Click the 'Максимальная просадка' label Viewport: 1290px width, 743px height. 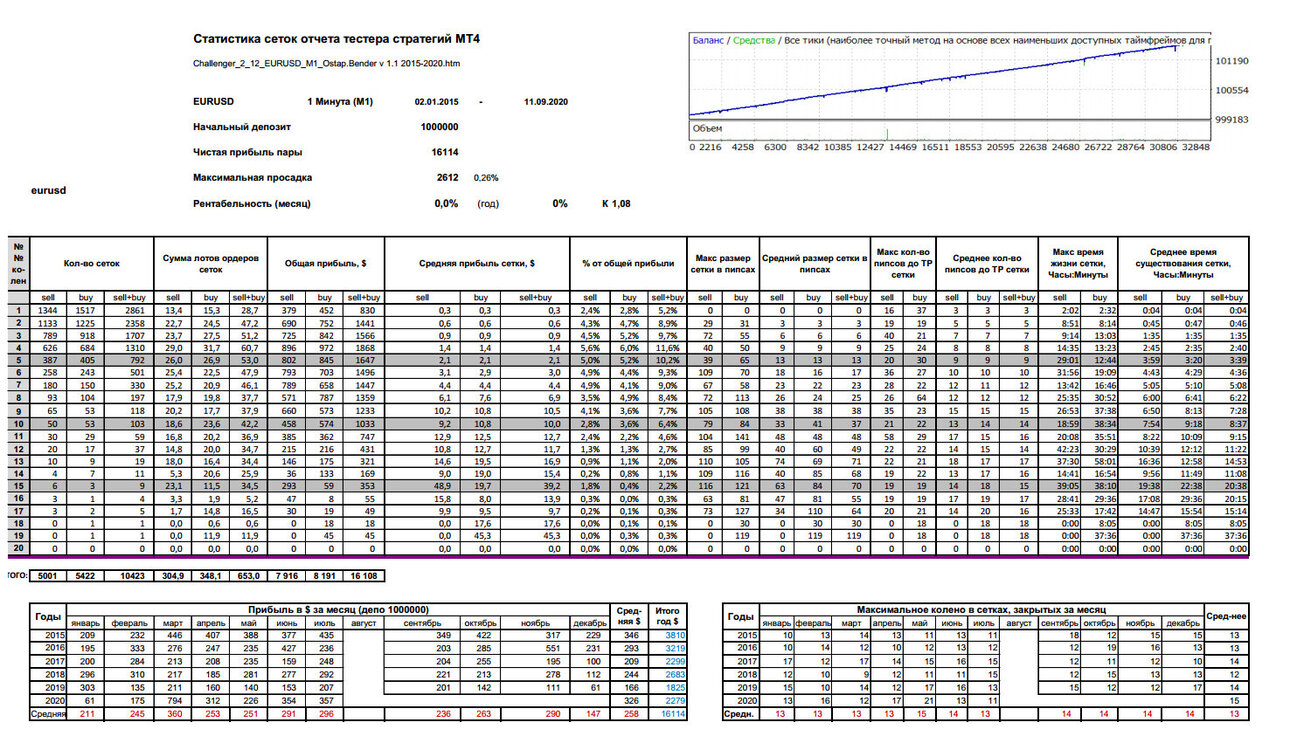[x=253, y=177]
